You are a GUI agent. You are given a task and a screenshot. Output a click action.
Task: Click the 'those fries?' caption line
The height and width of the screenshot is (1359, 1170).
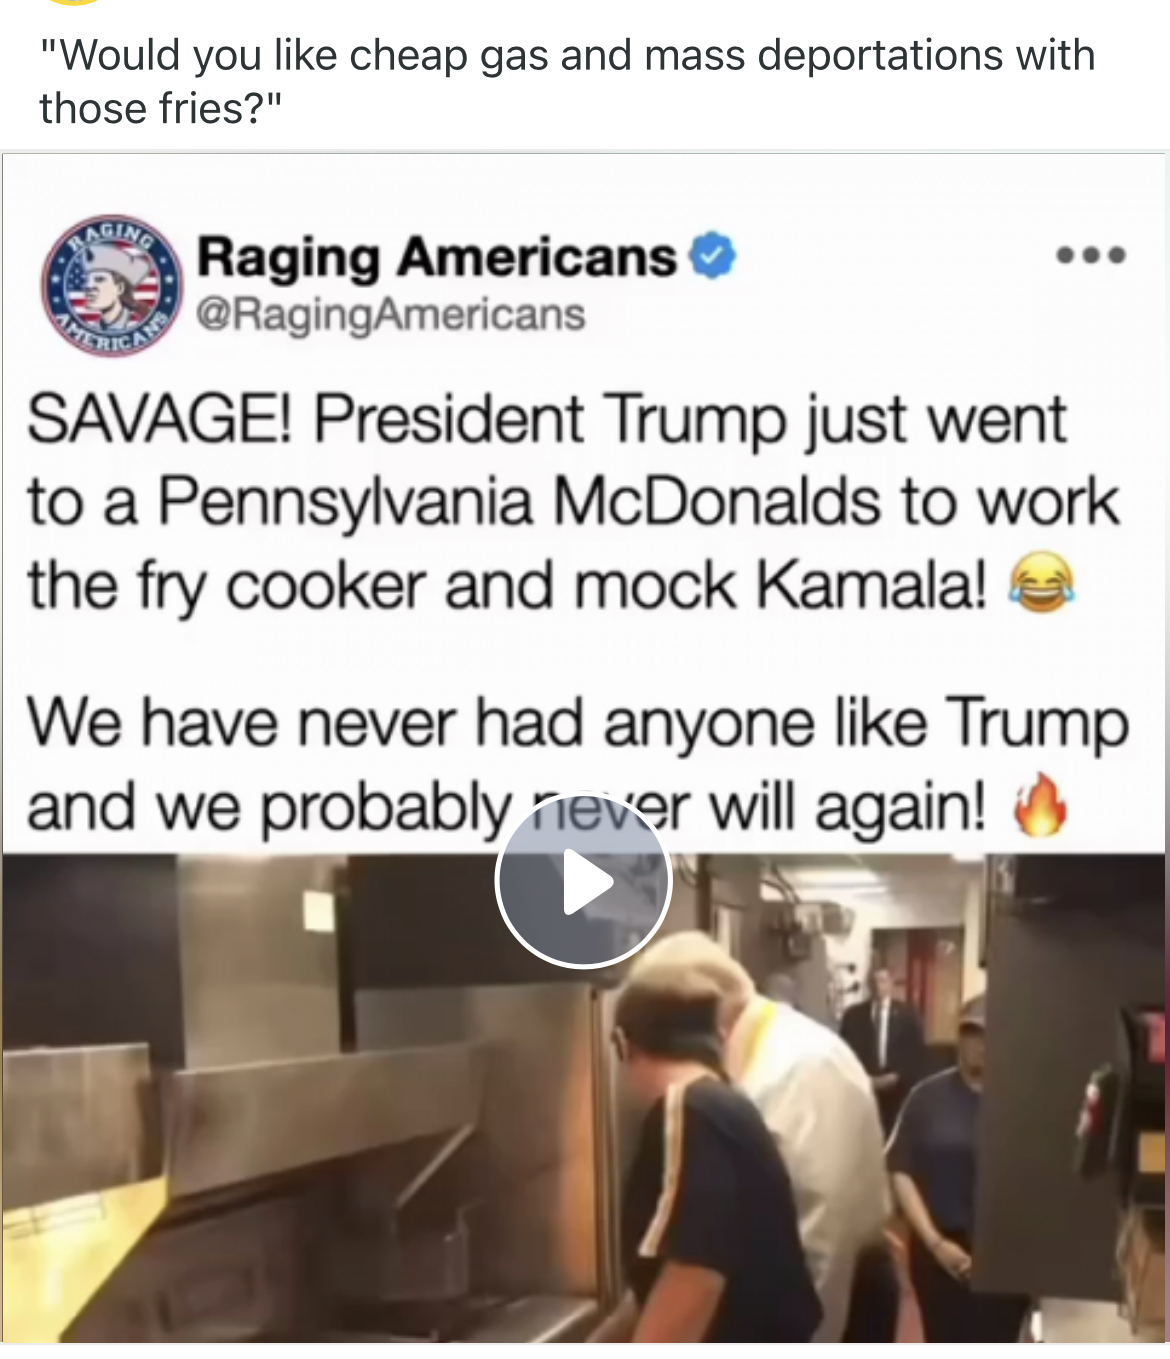161,109
